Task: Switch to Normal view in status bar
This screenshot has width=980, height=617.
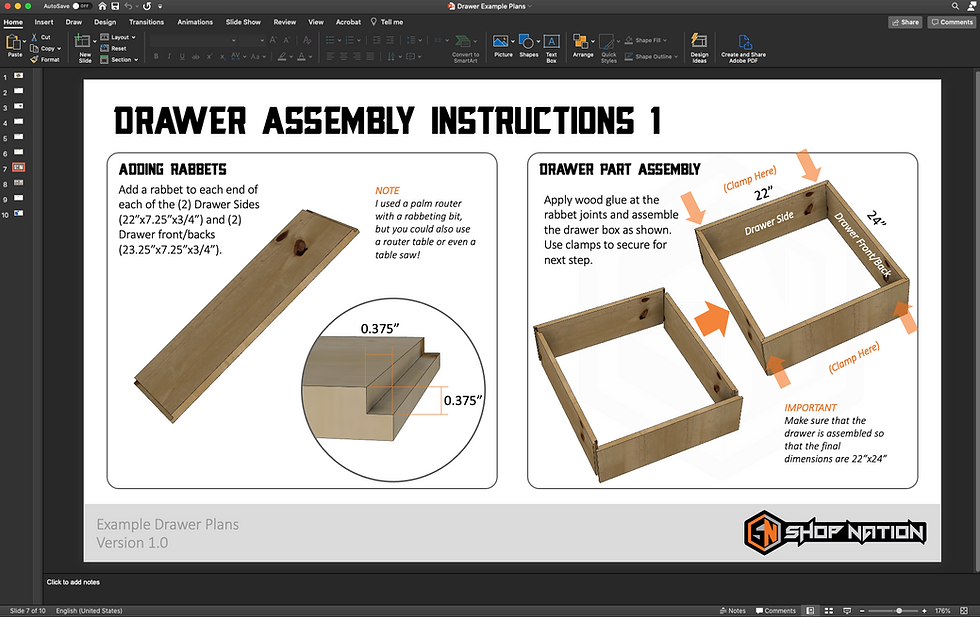Action: (x=811, y=611)
